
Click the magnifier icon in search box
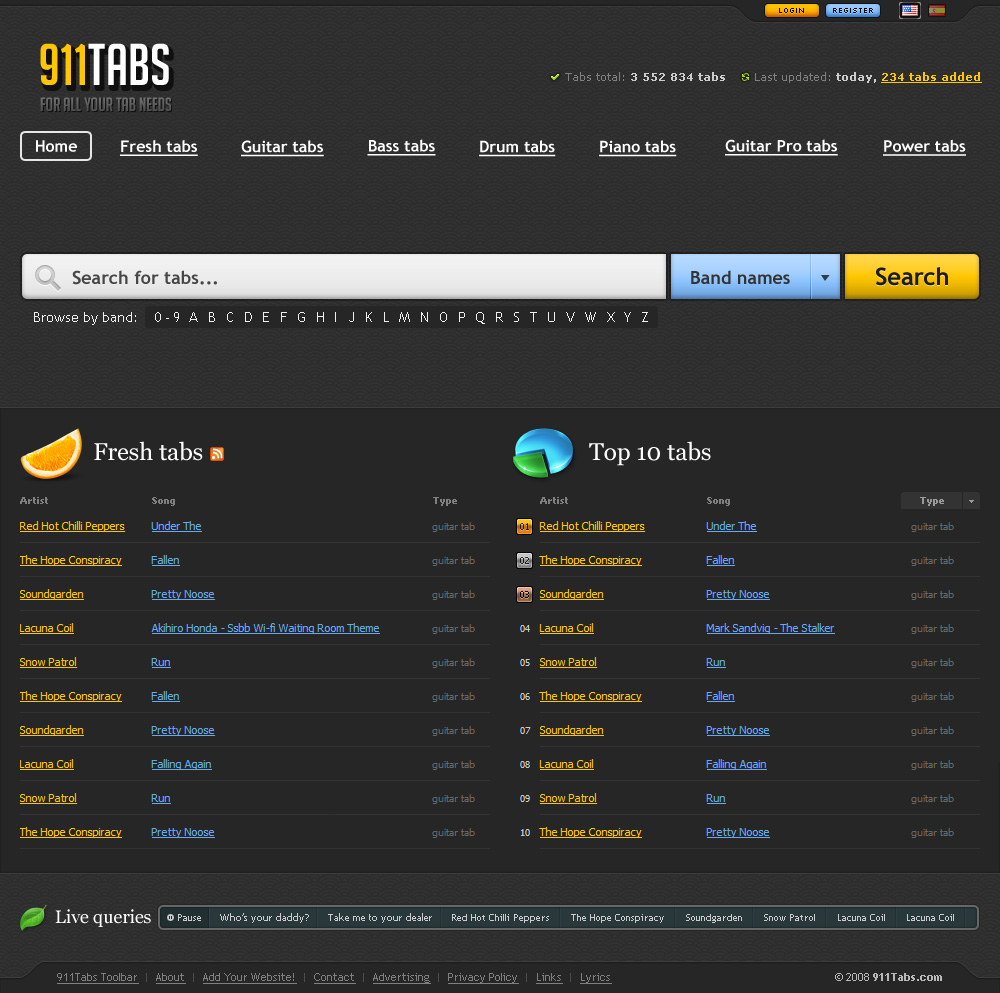(x=47, y=277)
